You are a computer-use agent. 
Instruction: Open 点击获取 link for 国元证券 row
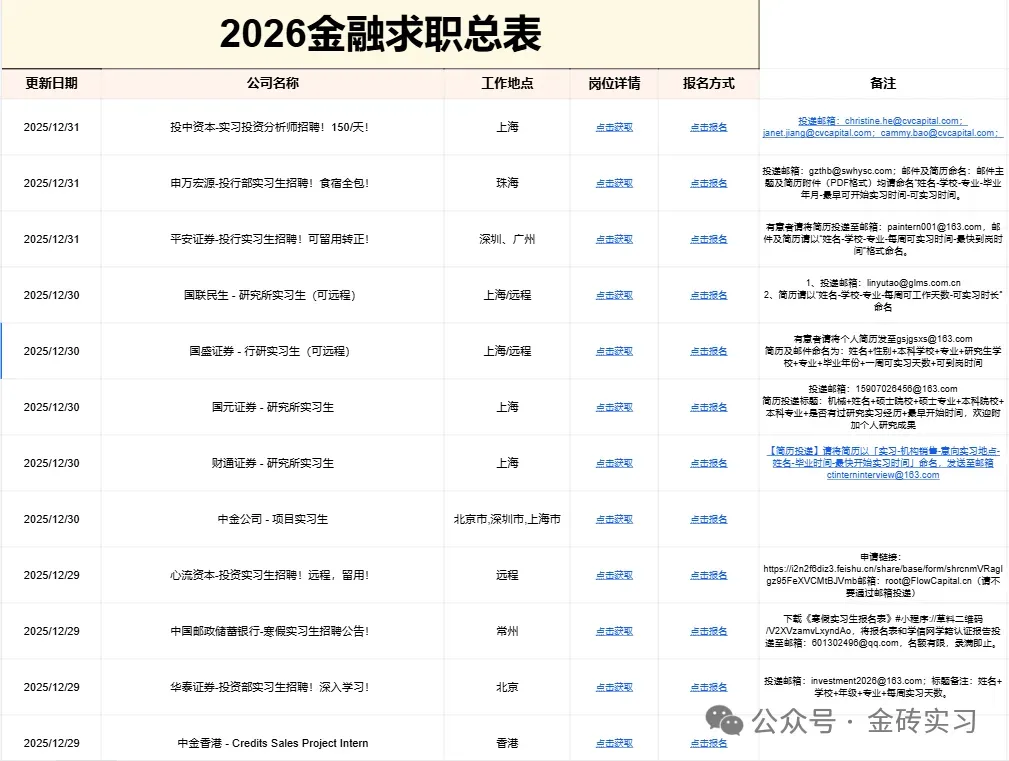(x=614, y=407)
